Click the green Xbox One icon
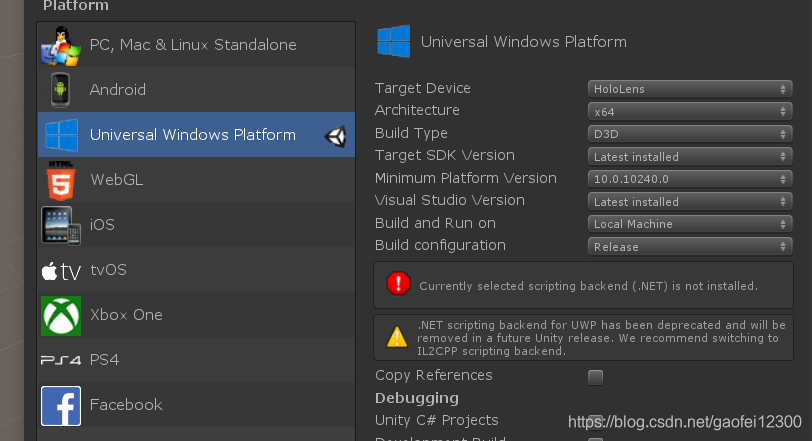The image size is (812, 441). [x=61, y=316]
